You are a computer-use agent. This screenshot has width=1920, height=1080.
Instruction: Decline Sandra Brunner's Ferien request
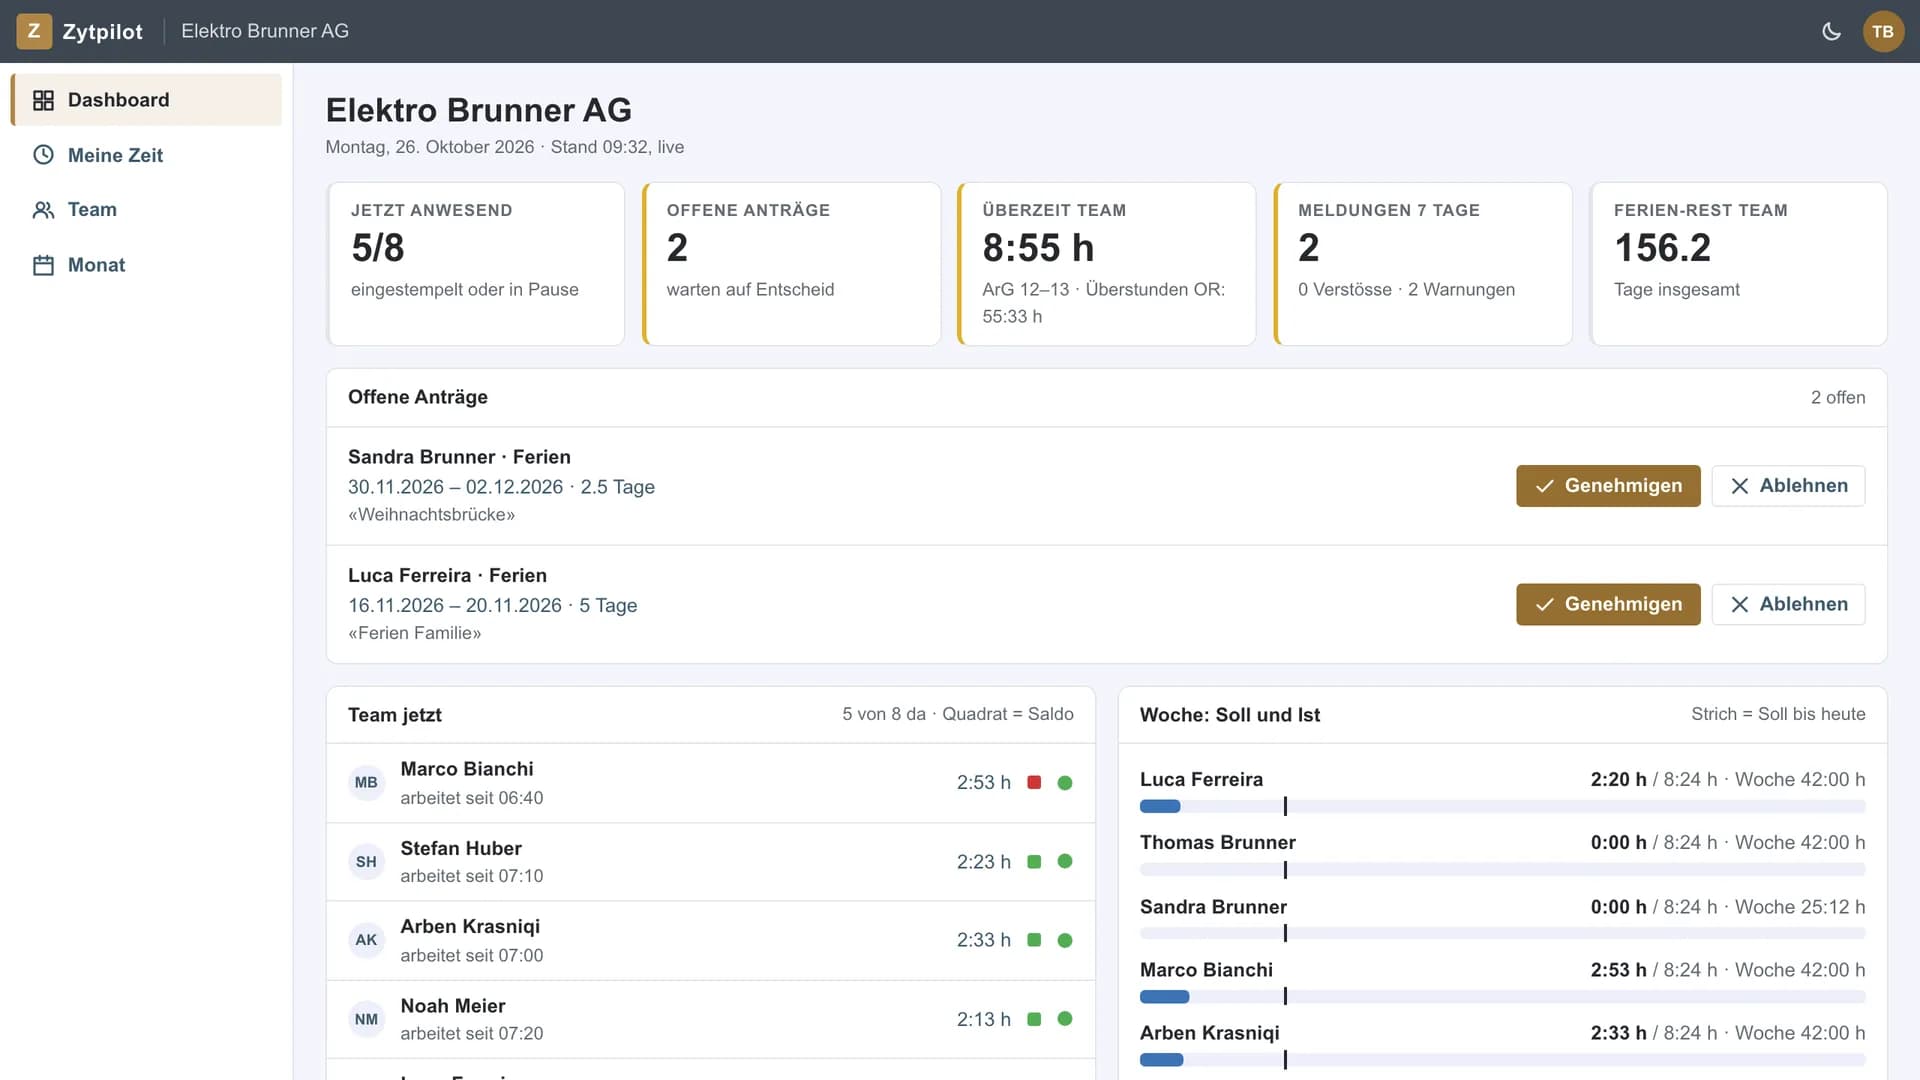(x=1788, y=486)
